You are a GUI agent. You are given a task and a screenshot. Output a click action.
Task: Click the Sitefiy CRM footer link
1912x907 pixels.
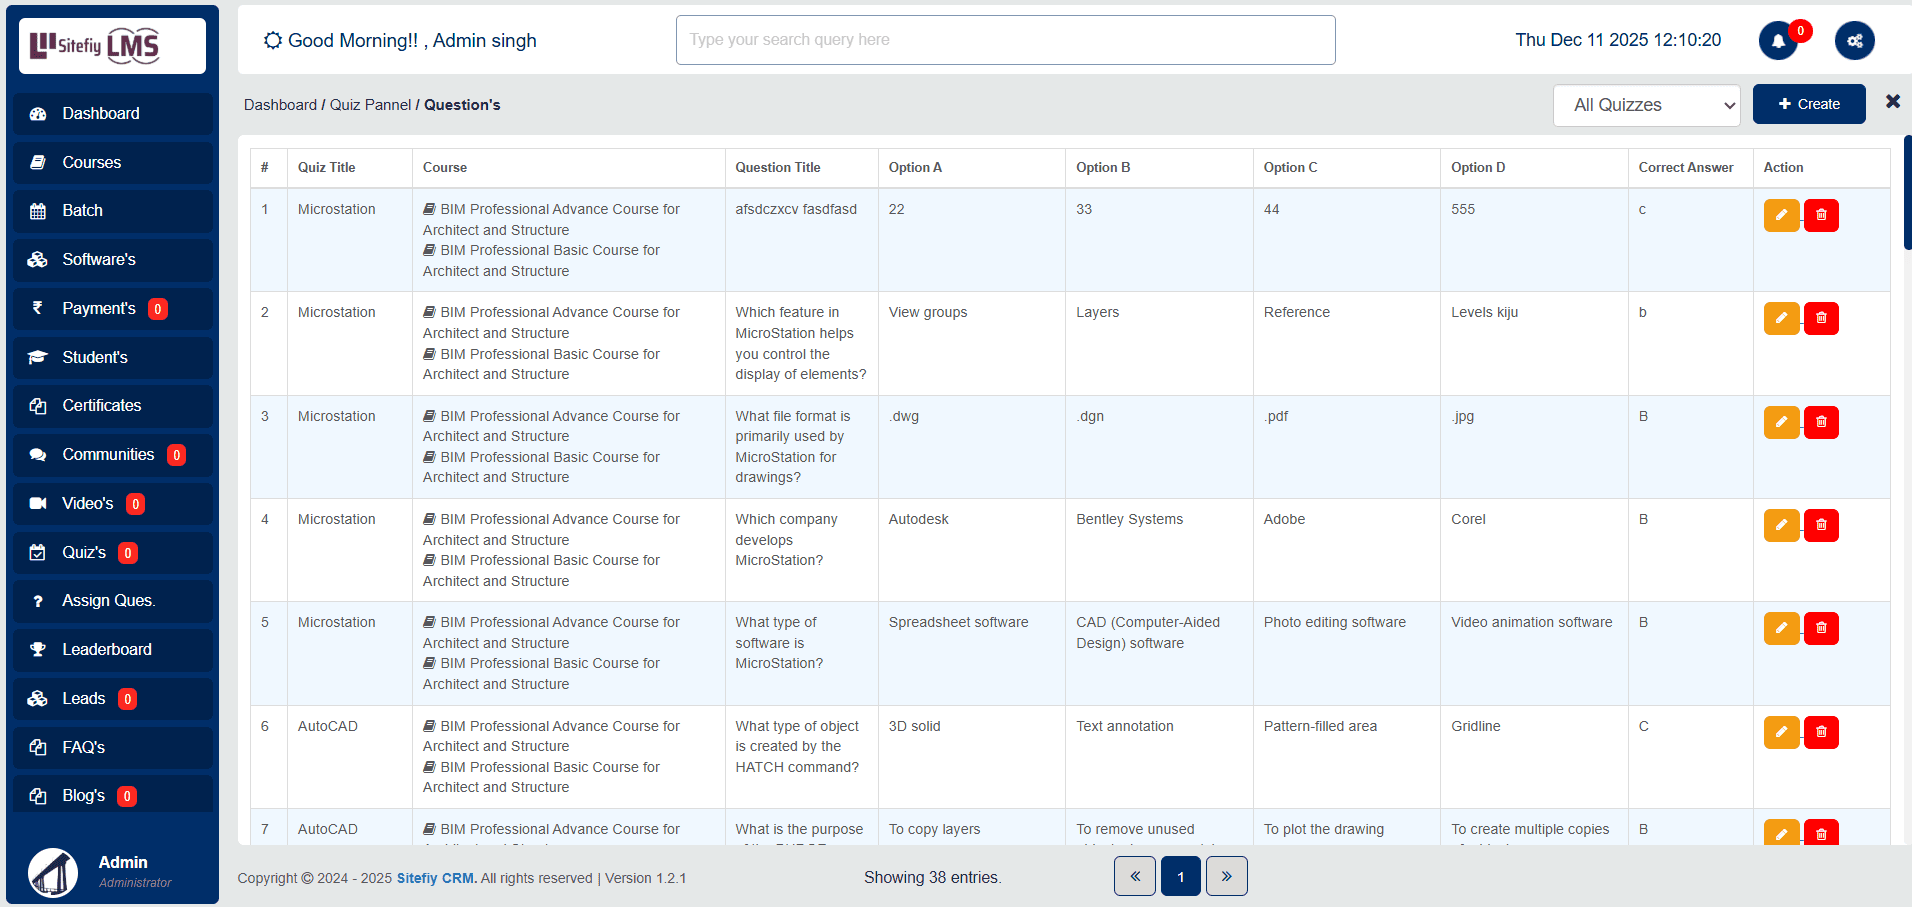click(436, 878)
